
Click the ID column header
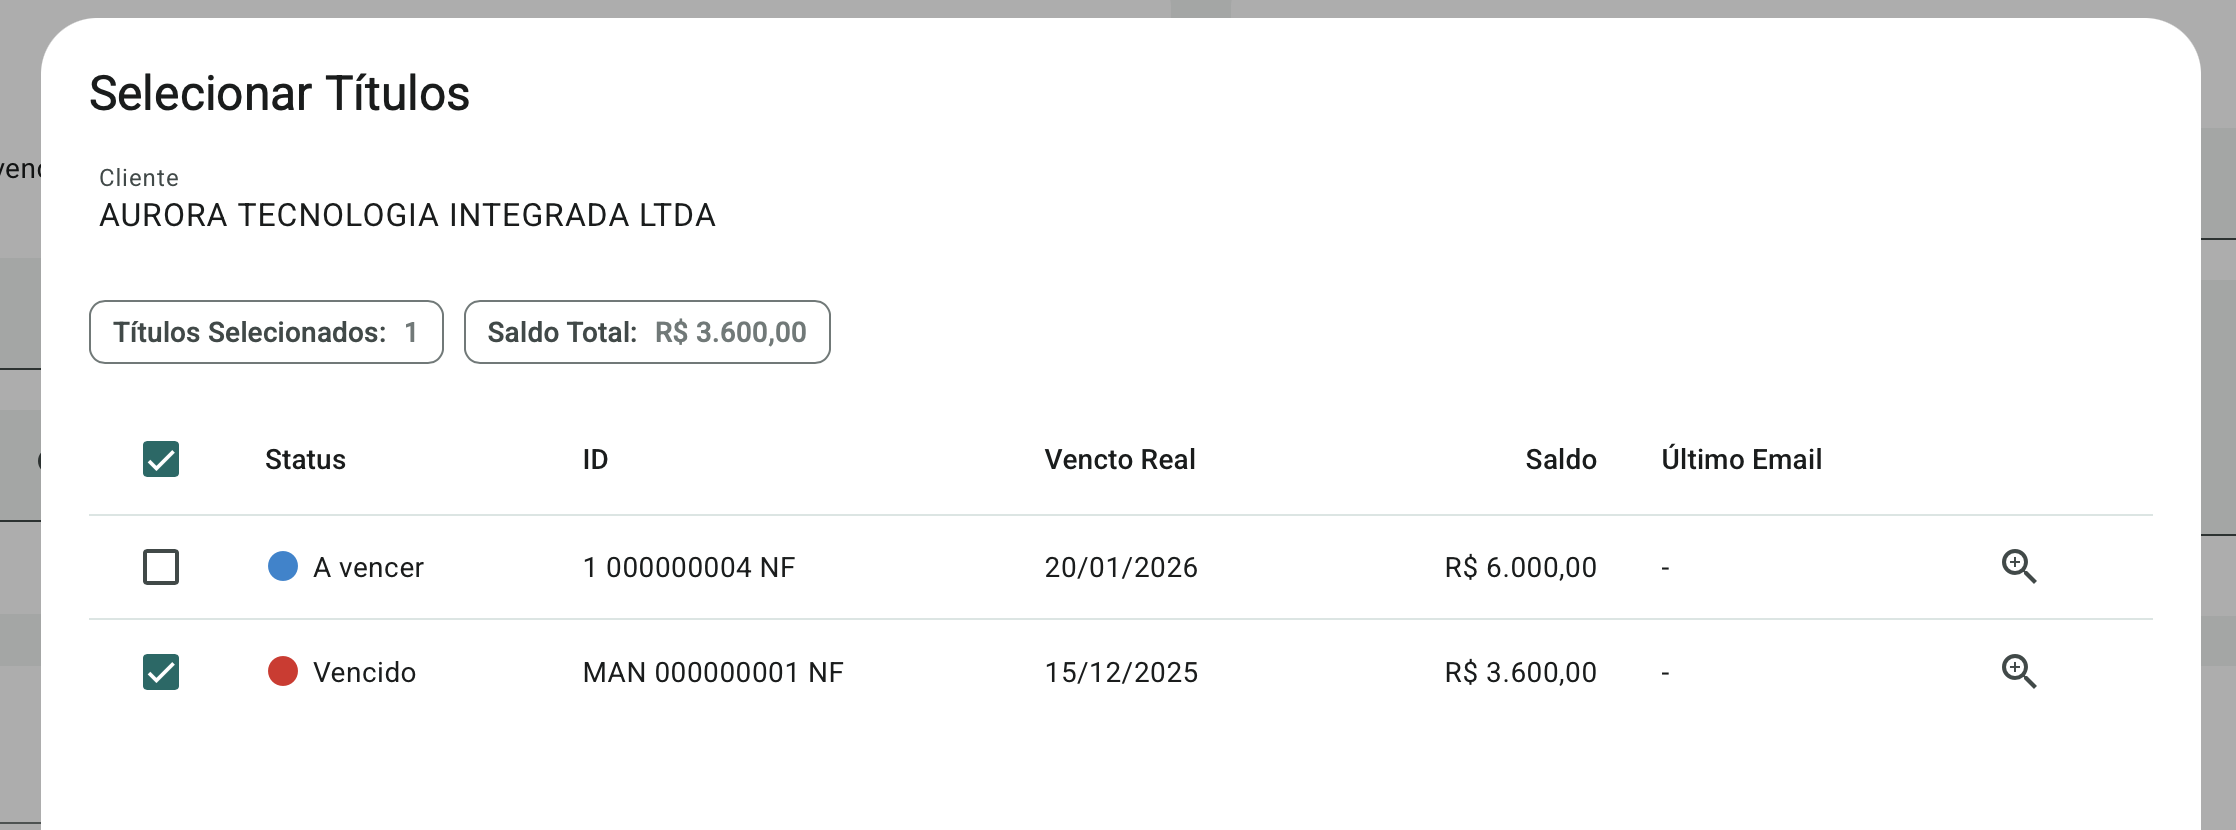595,460
